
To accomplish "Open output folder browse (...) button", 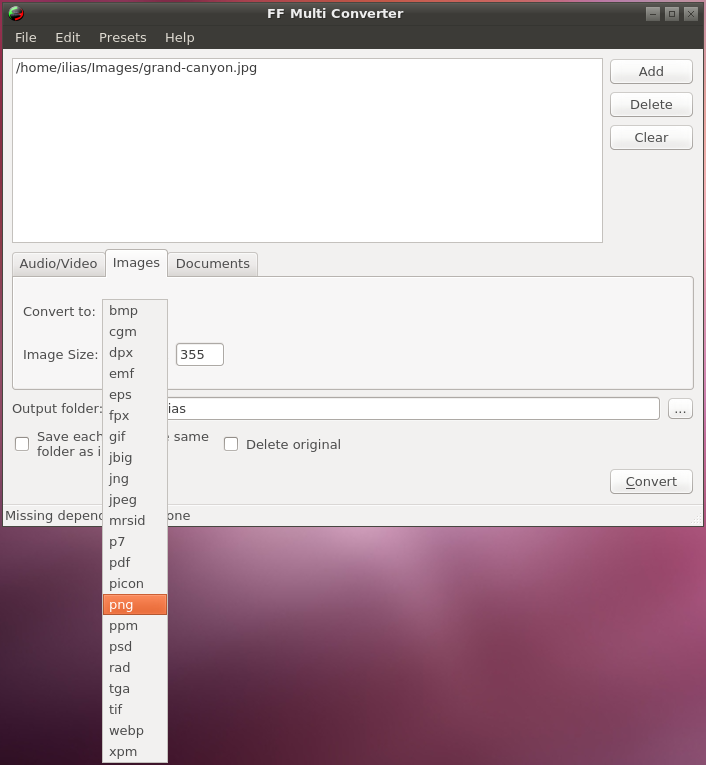I will pos(680,409).
